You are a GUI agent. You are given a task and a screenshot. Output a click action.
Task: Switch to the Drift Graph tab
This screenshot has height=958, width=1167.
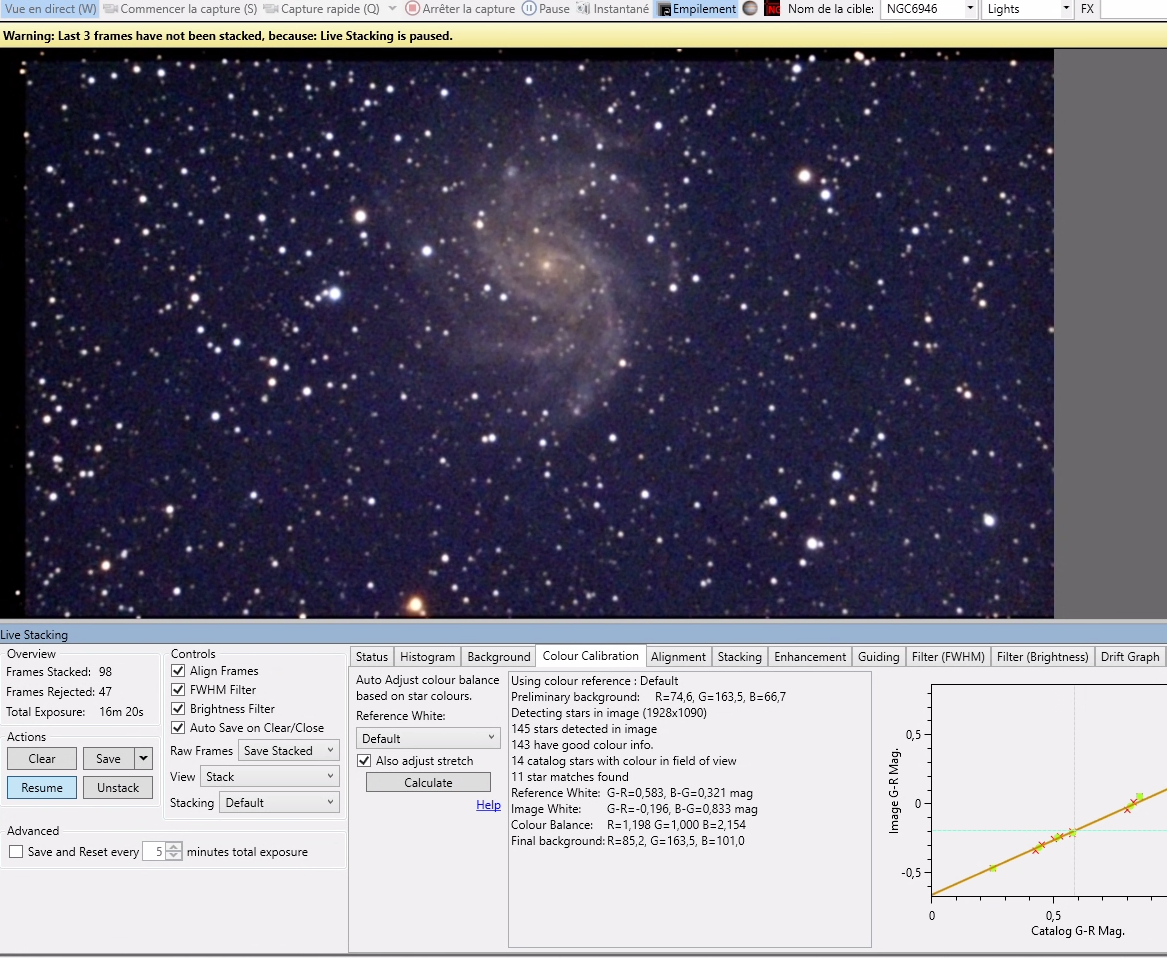(1130, 657)
